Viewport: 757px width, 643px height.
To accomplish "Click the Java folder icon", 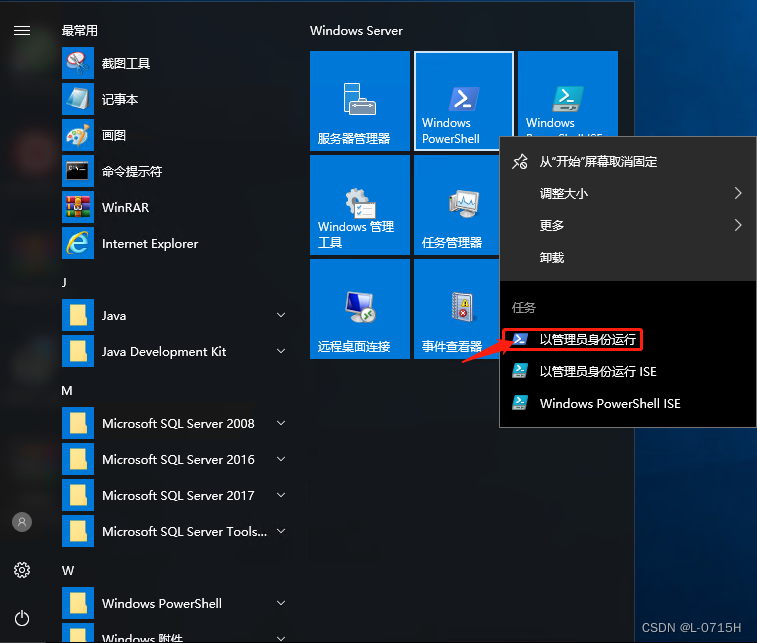I will [x=78, y=315].
